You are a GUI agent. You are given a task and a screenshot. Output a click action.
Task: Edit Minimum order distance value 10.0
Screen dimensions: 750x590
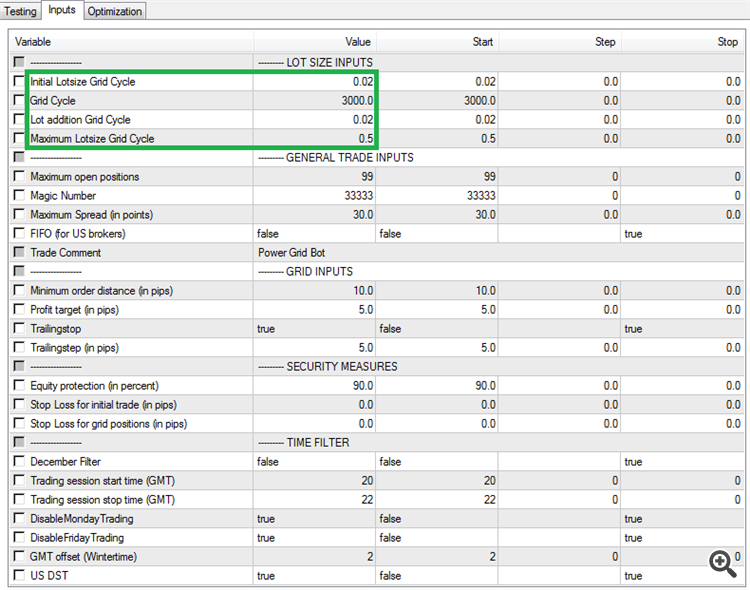(315, 290)
